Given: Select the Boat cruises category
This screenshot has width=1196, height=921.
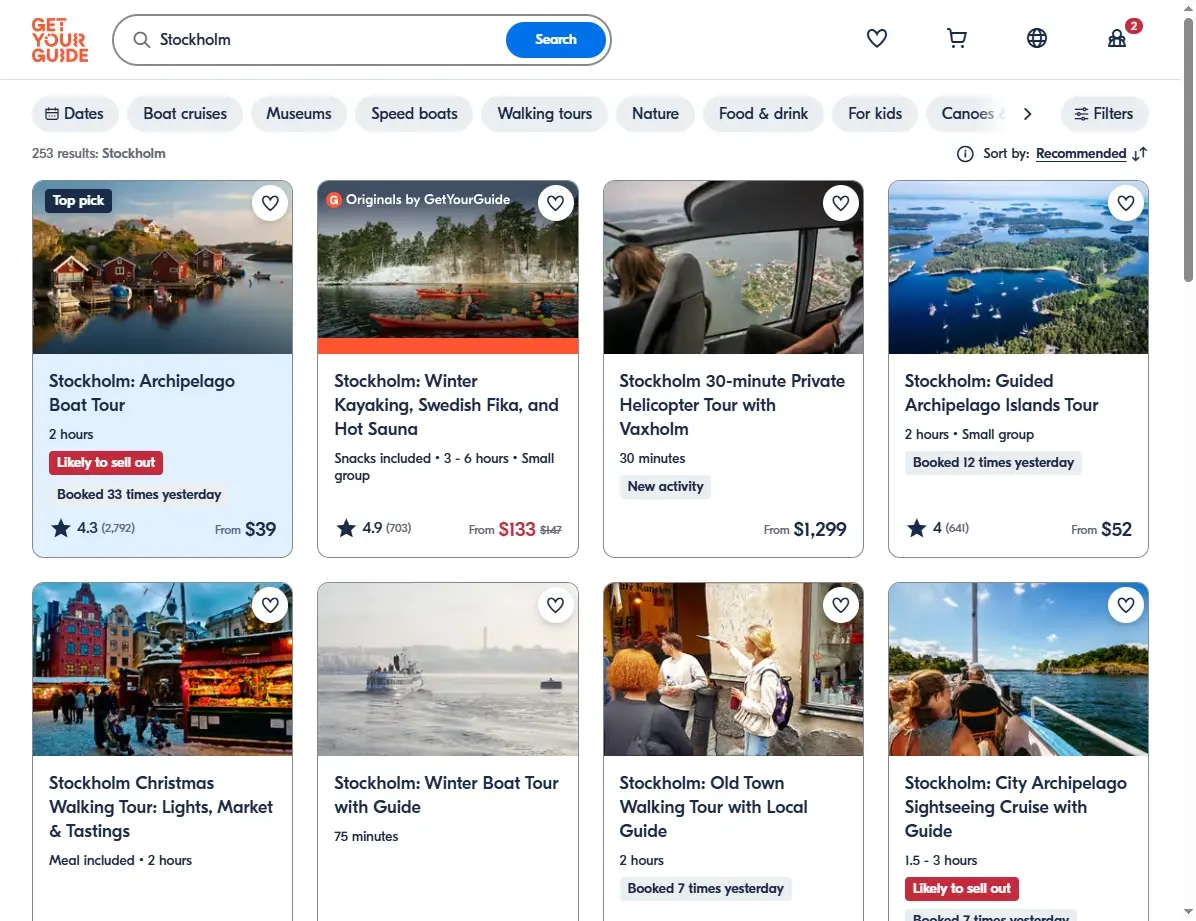Looking at the screenshot, I should pyautogui.click(x=185, y=114).
